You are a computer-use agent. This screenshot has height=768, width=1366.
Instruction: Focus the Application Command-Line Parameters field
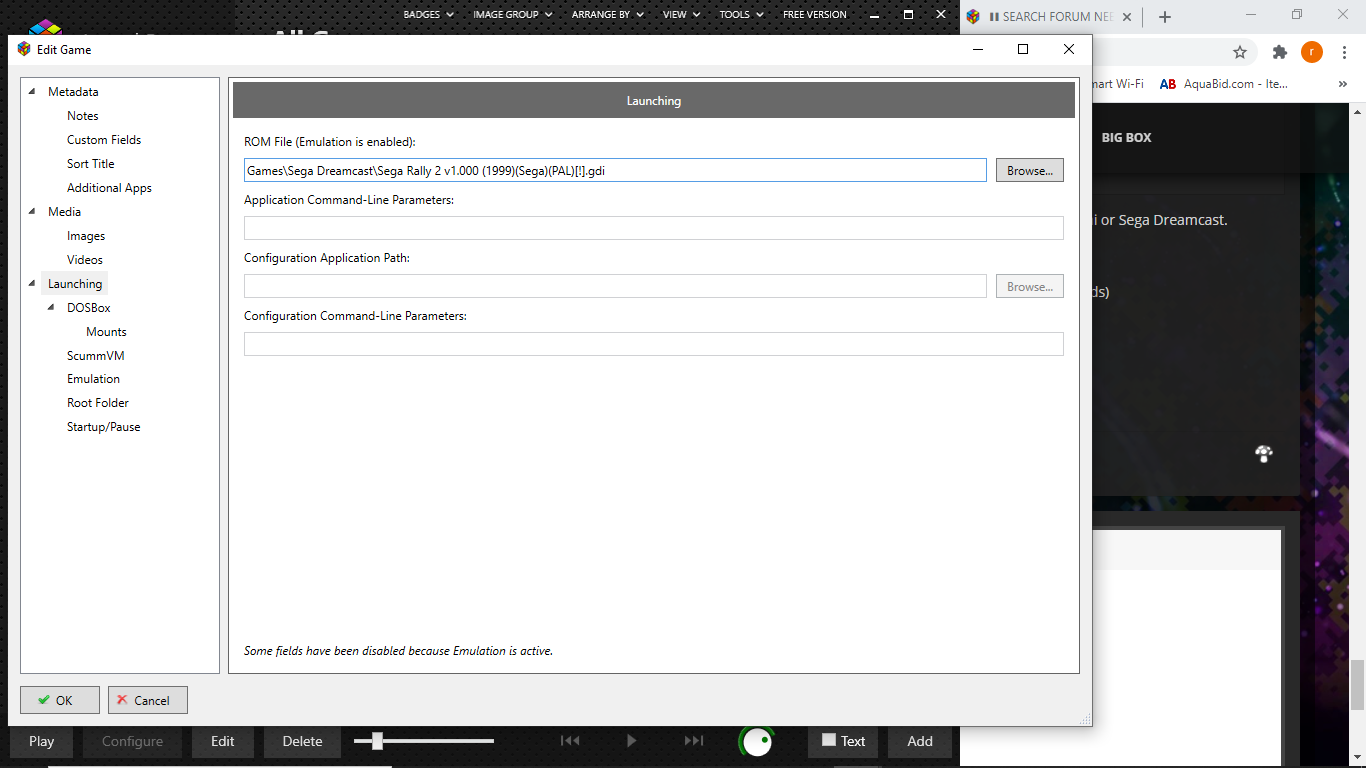point(654,228)
